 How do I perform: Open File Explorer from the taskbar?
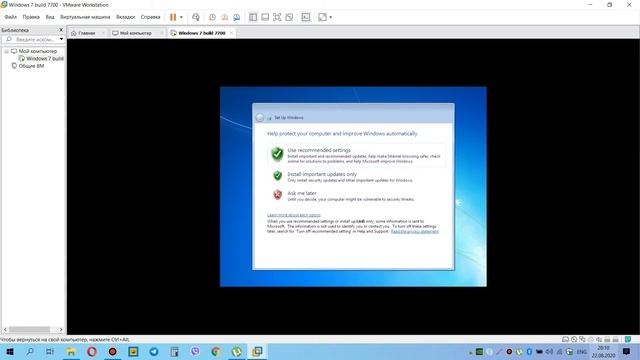71,351
